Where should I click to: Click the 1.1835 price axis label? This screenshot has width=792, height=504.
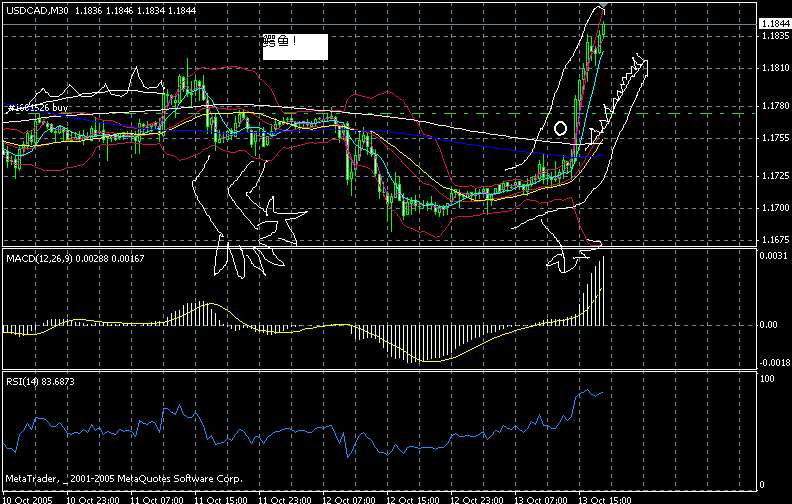[x=775, y=36]
